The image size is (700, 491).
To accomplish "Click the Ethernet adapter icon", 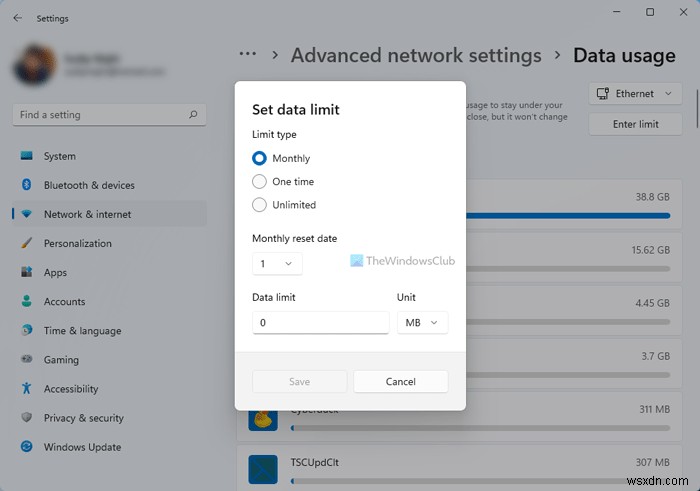I will click(x=603, y=94).
